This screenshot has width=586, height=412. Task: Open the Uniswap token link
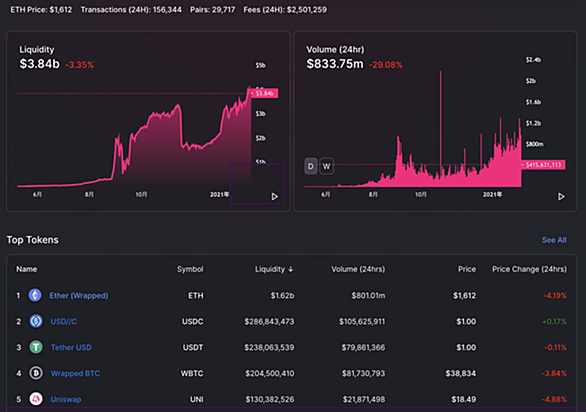[66, 399]
